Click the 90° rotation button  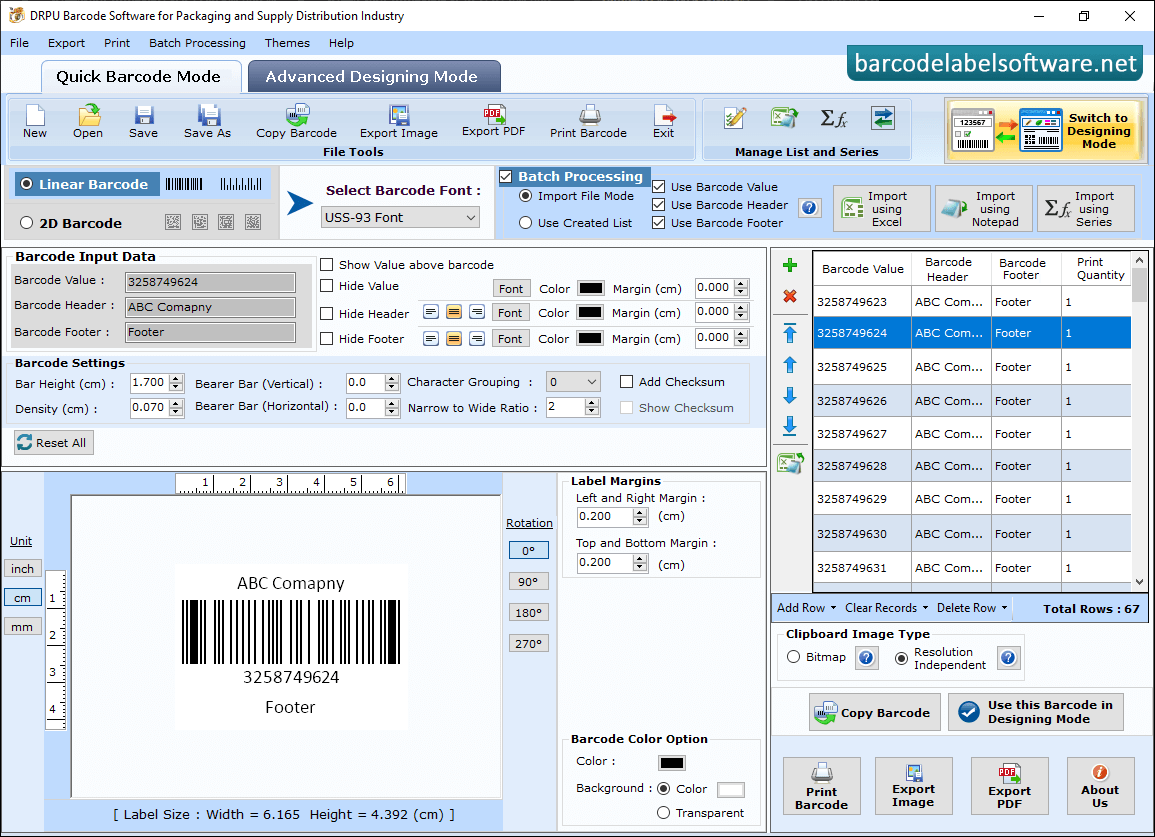[528, 581]
